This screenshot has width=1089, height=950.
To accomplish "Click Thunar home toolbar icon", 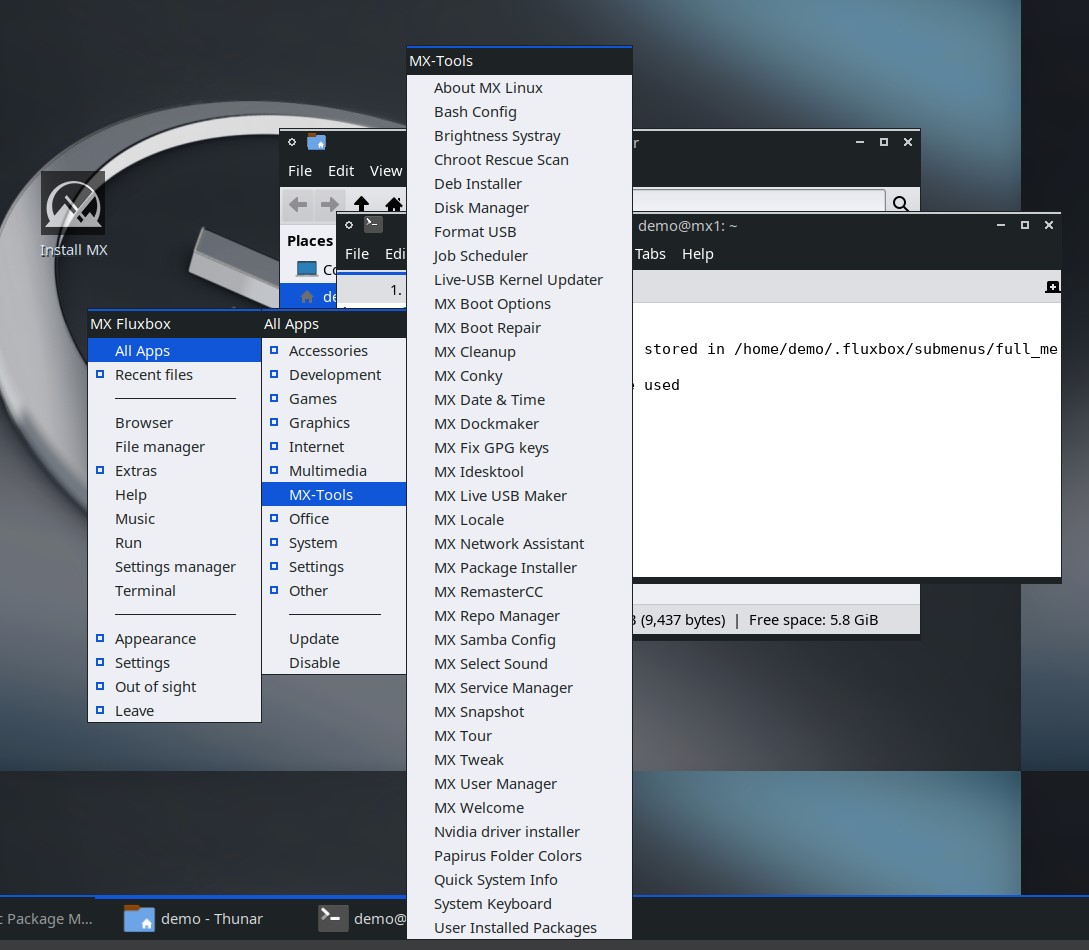I will click(x=394, y=203).
